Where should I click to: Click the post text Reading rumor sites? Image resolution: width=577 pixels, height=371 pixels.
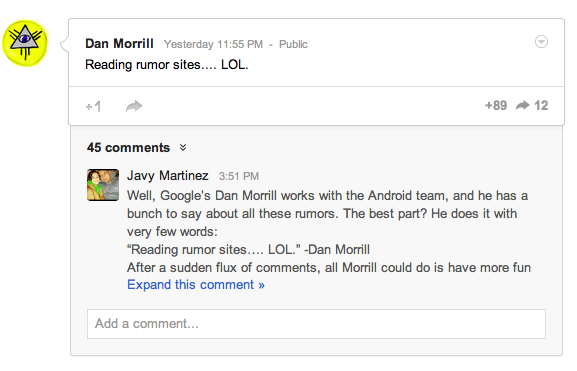[167, 65]
